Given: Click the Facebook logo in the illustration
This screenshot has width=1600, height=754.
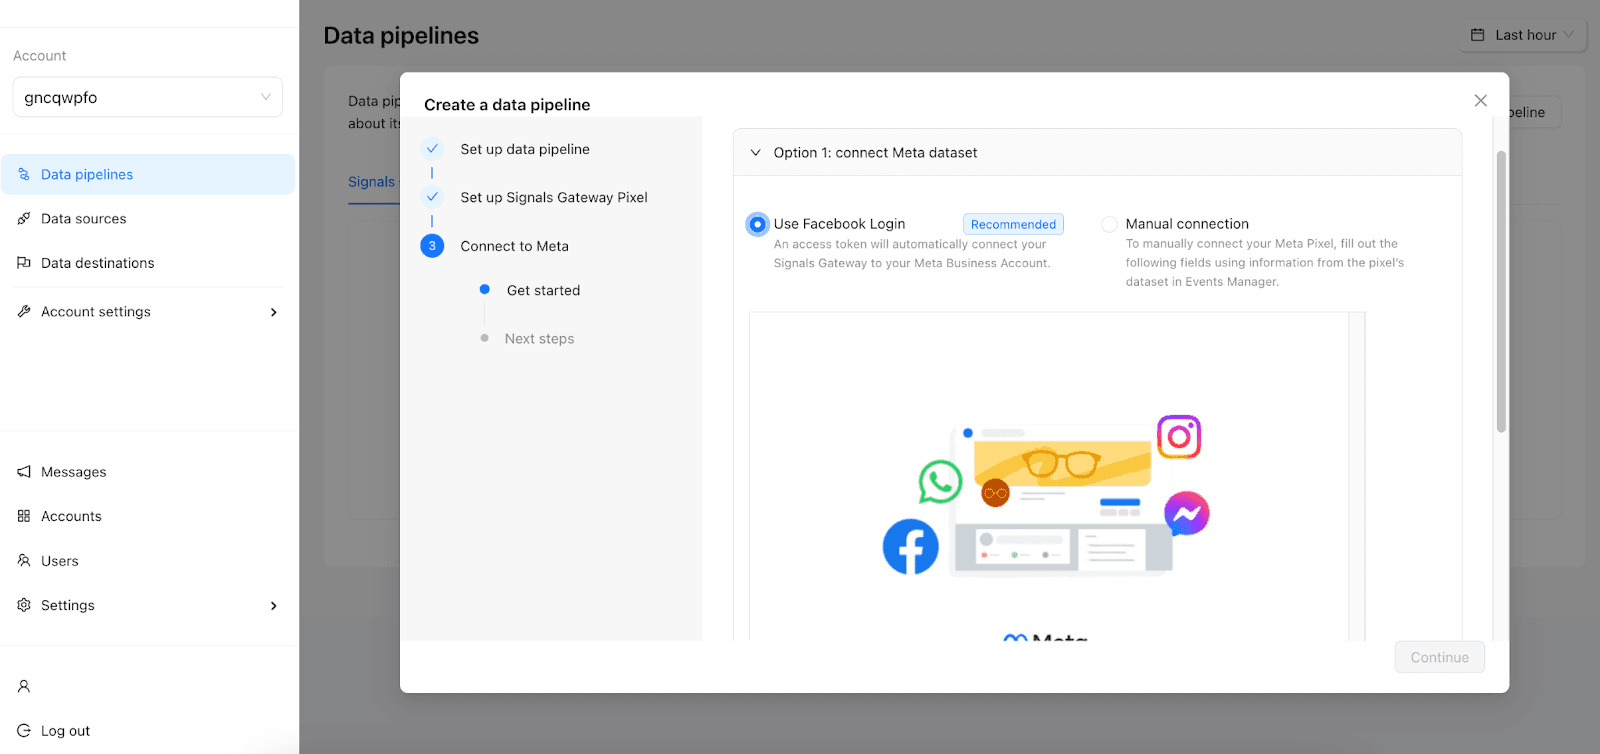Looking at the screenshot, I should [x=911, y=547].
